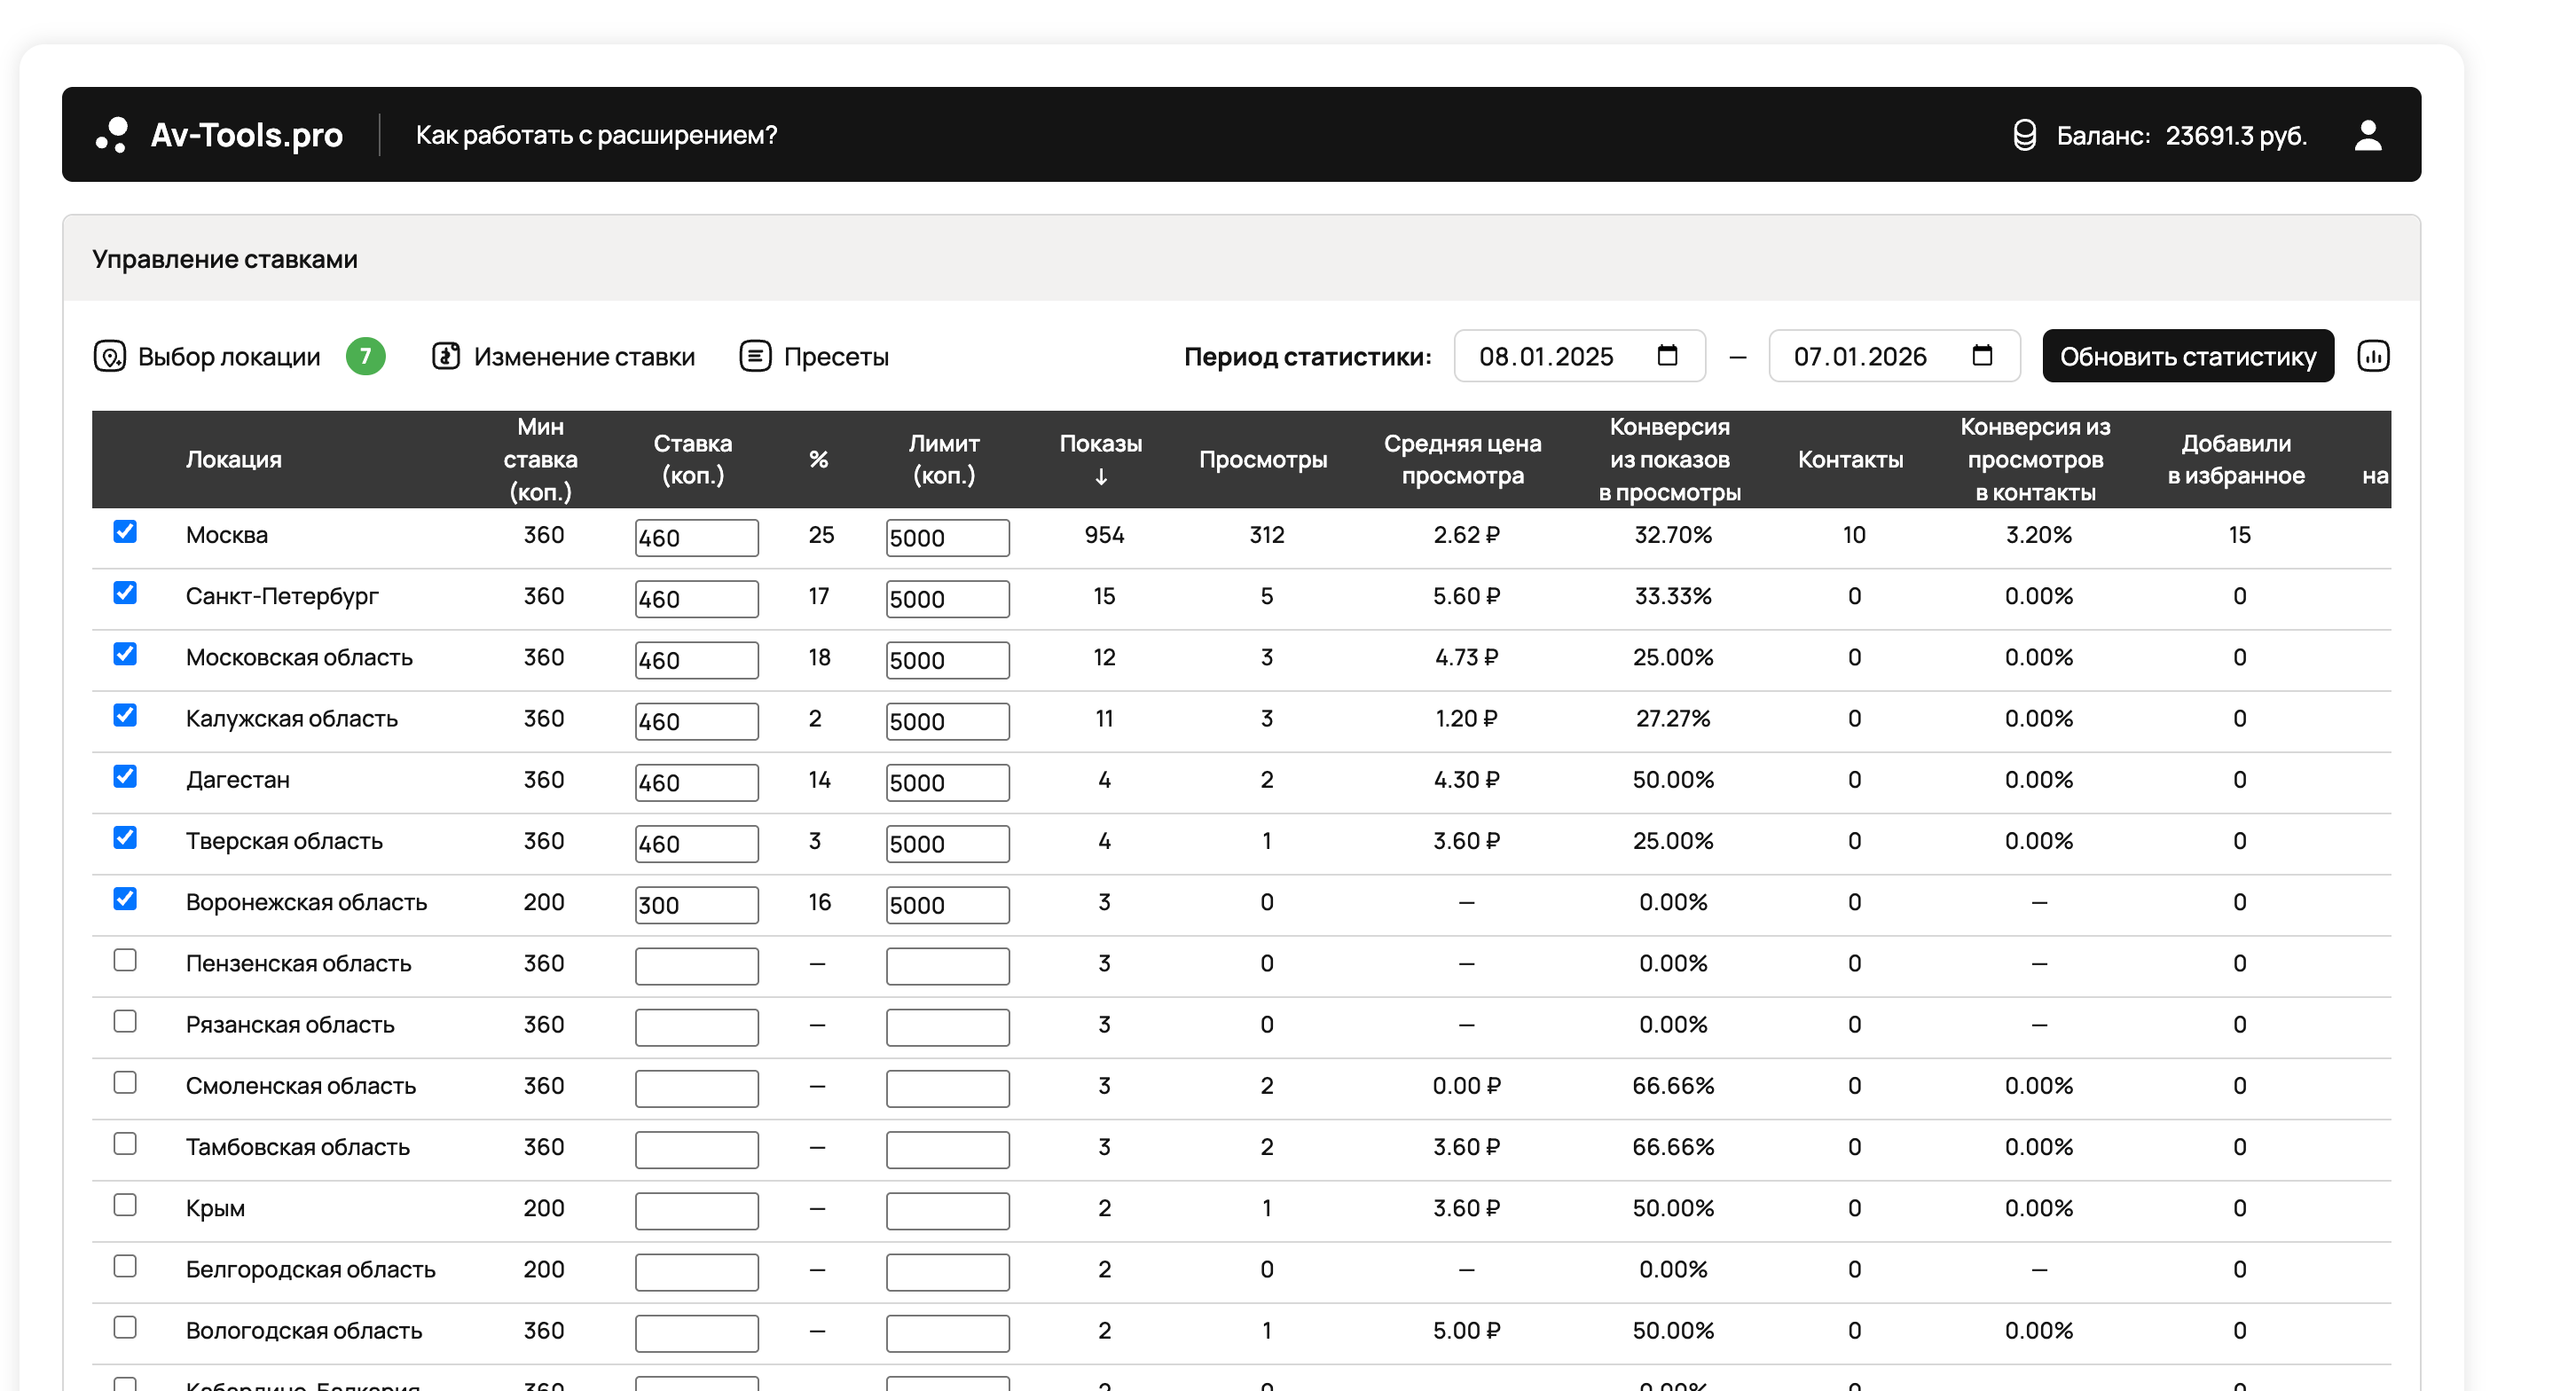
Task: Open end date calendar picker icon
Action: tap(1982, 356)
